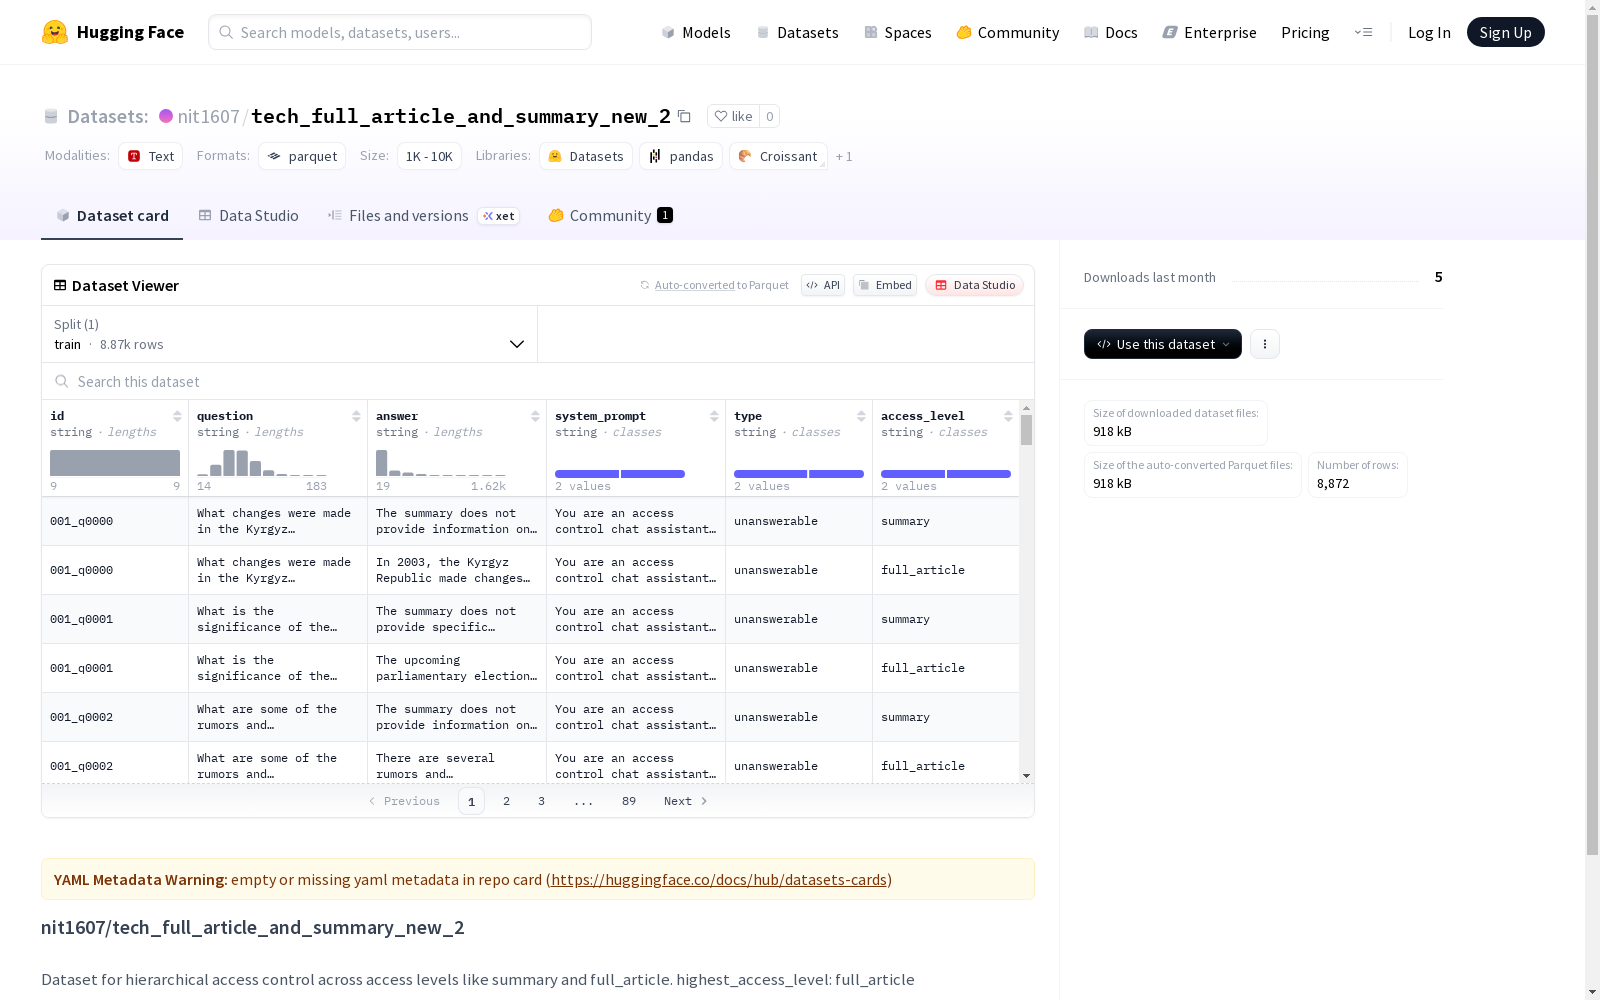The image size is (1600, 1000).
Task: Sort the answer column
Action: tap(535, 416)
